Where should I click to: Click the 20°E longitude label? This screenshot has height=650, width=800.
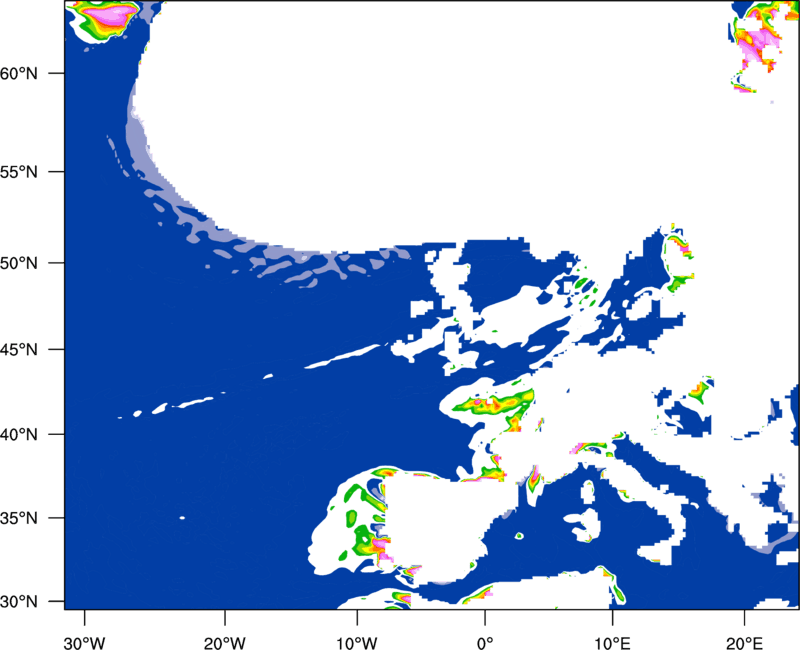click(x=744, y=643)
